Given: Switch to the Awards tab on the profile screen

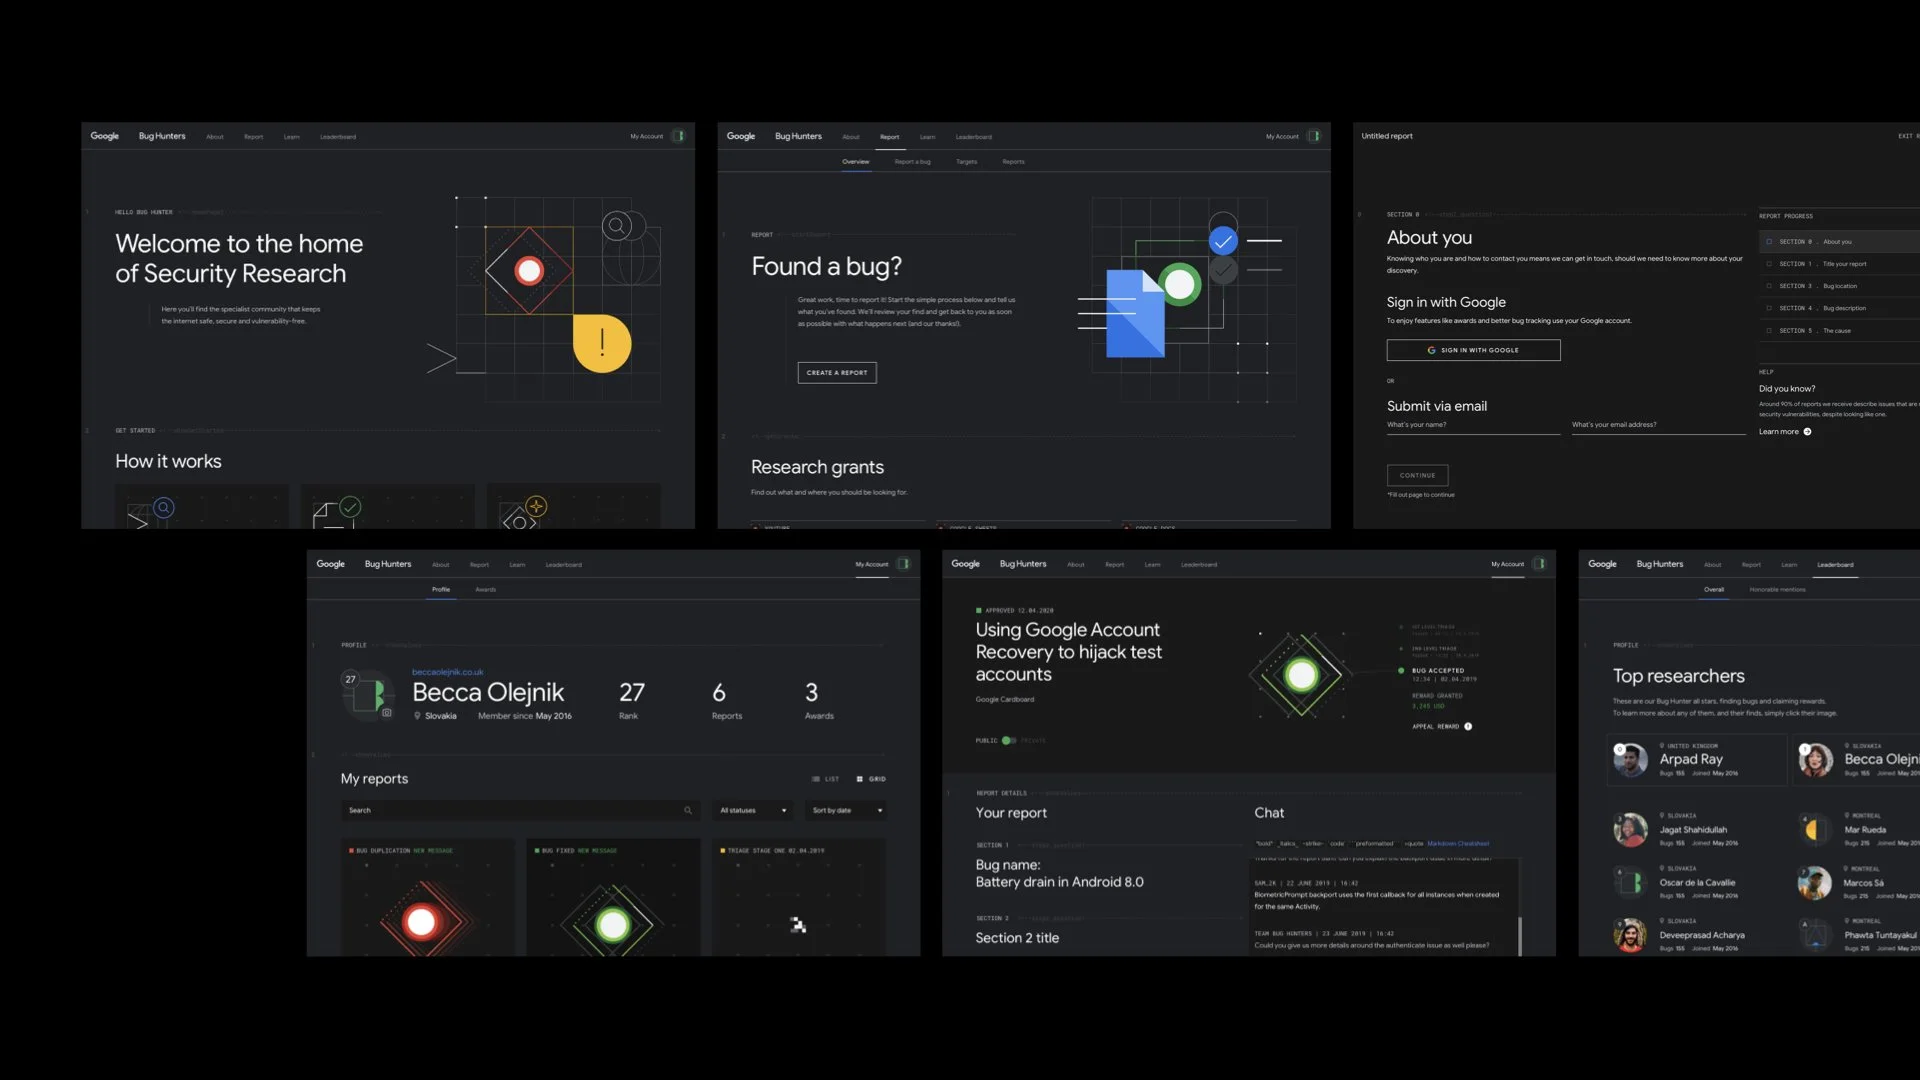Looking at the screenshot, I should coord(485,590).
